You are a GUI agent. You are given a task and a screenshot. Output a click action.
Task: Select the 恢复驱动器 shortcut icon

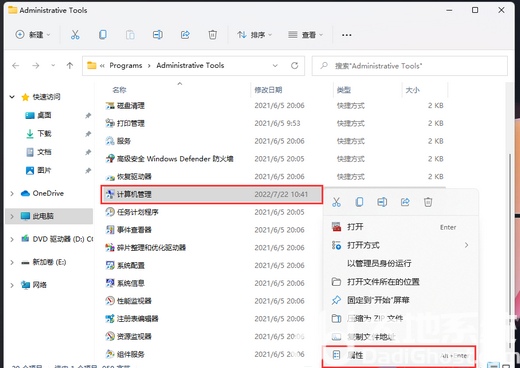pyautogui.click(x=110, y=177)
